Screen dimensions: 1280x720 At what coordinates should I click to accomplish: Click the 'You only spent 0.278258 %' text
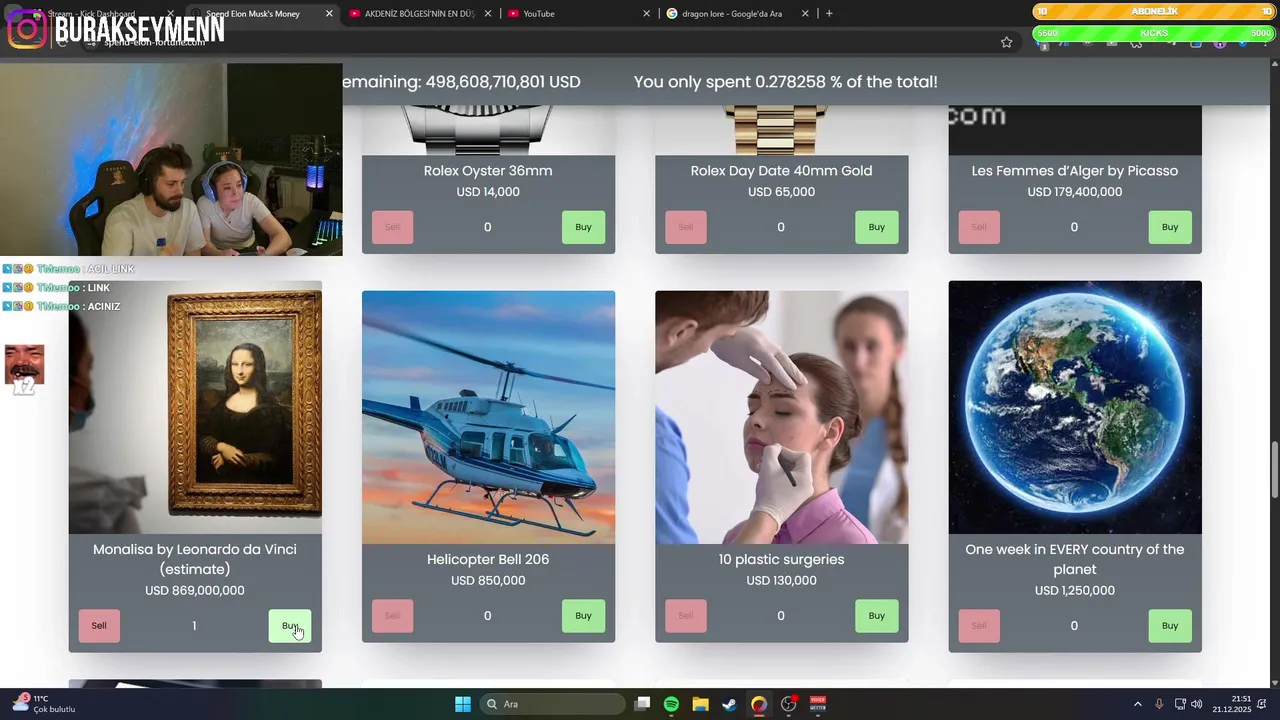[x=786, y=82]
